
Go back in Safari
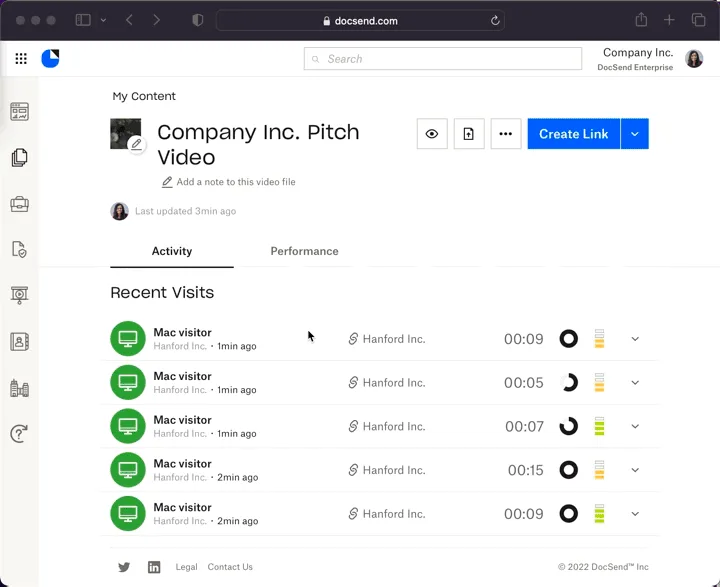coord(129,20)
